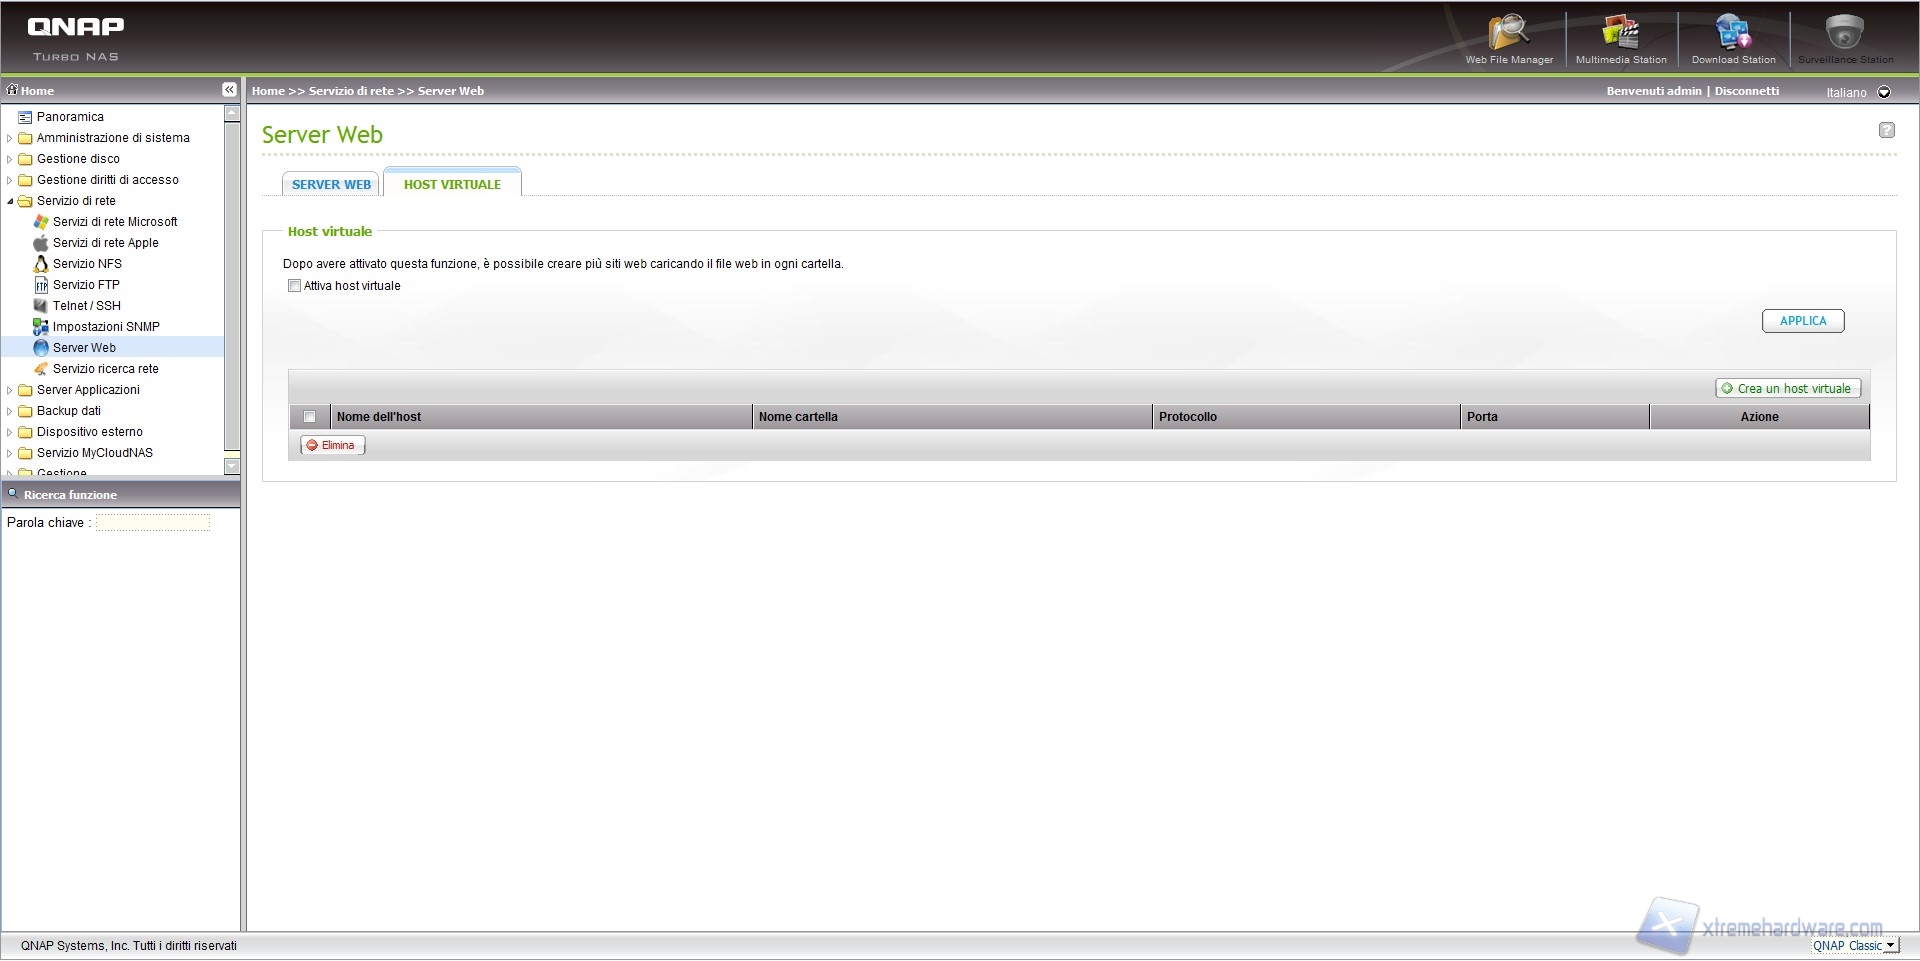
Task: Open the Italiano language dropdown
Action: point(1884,92)
